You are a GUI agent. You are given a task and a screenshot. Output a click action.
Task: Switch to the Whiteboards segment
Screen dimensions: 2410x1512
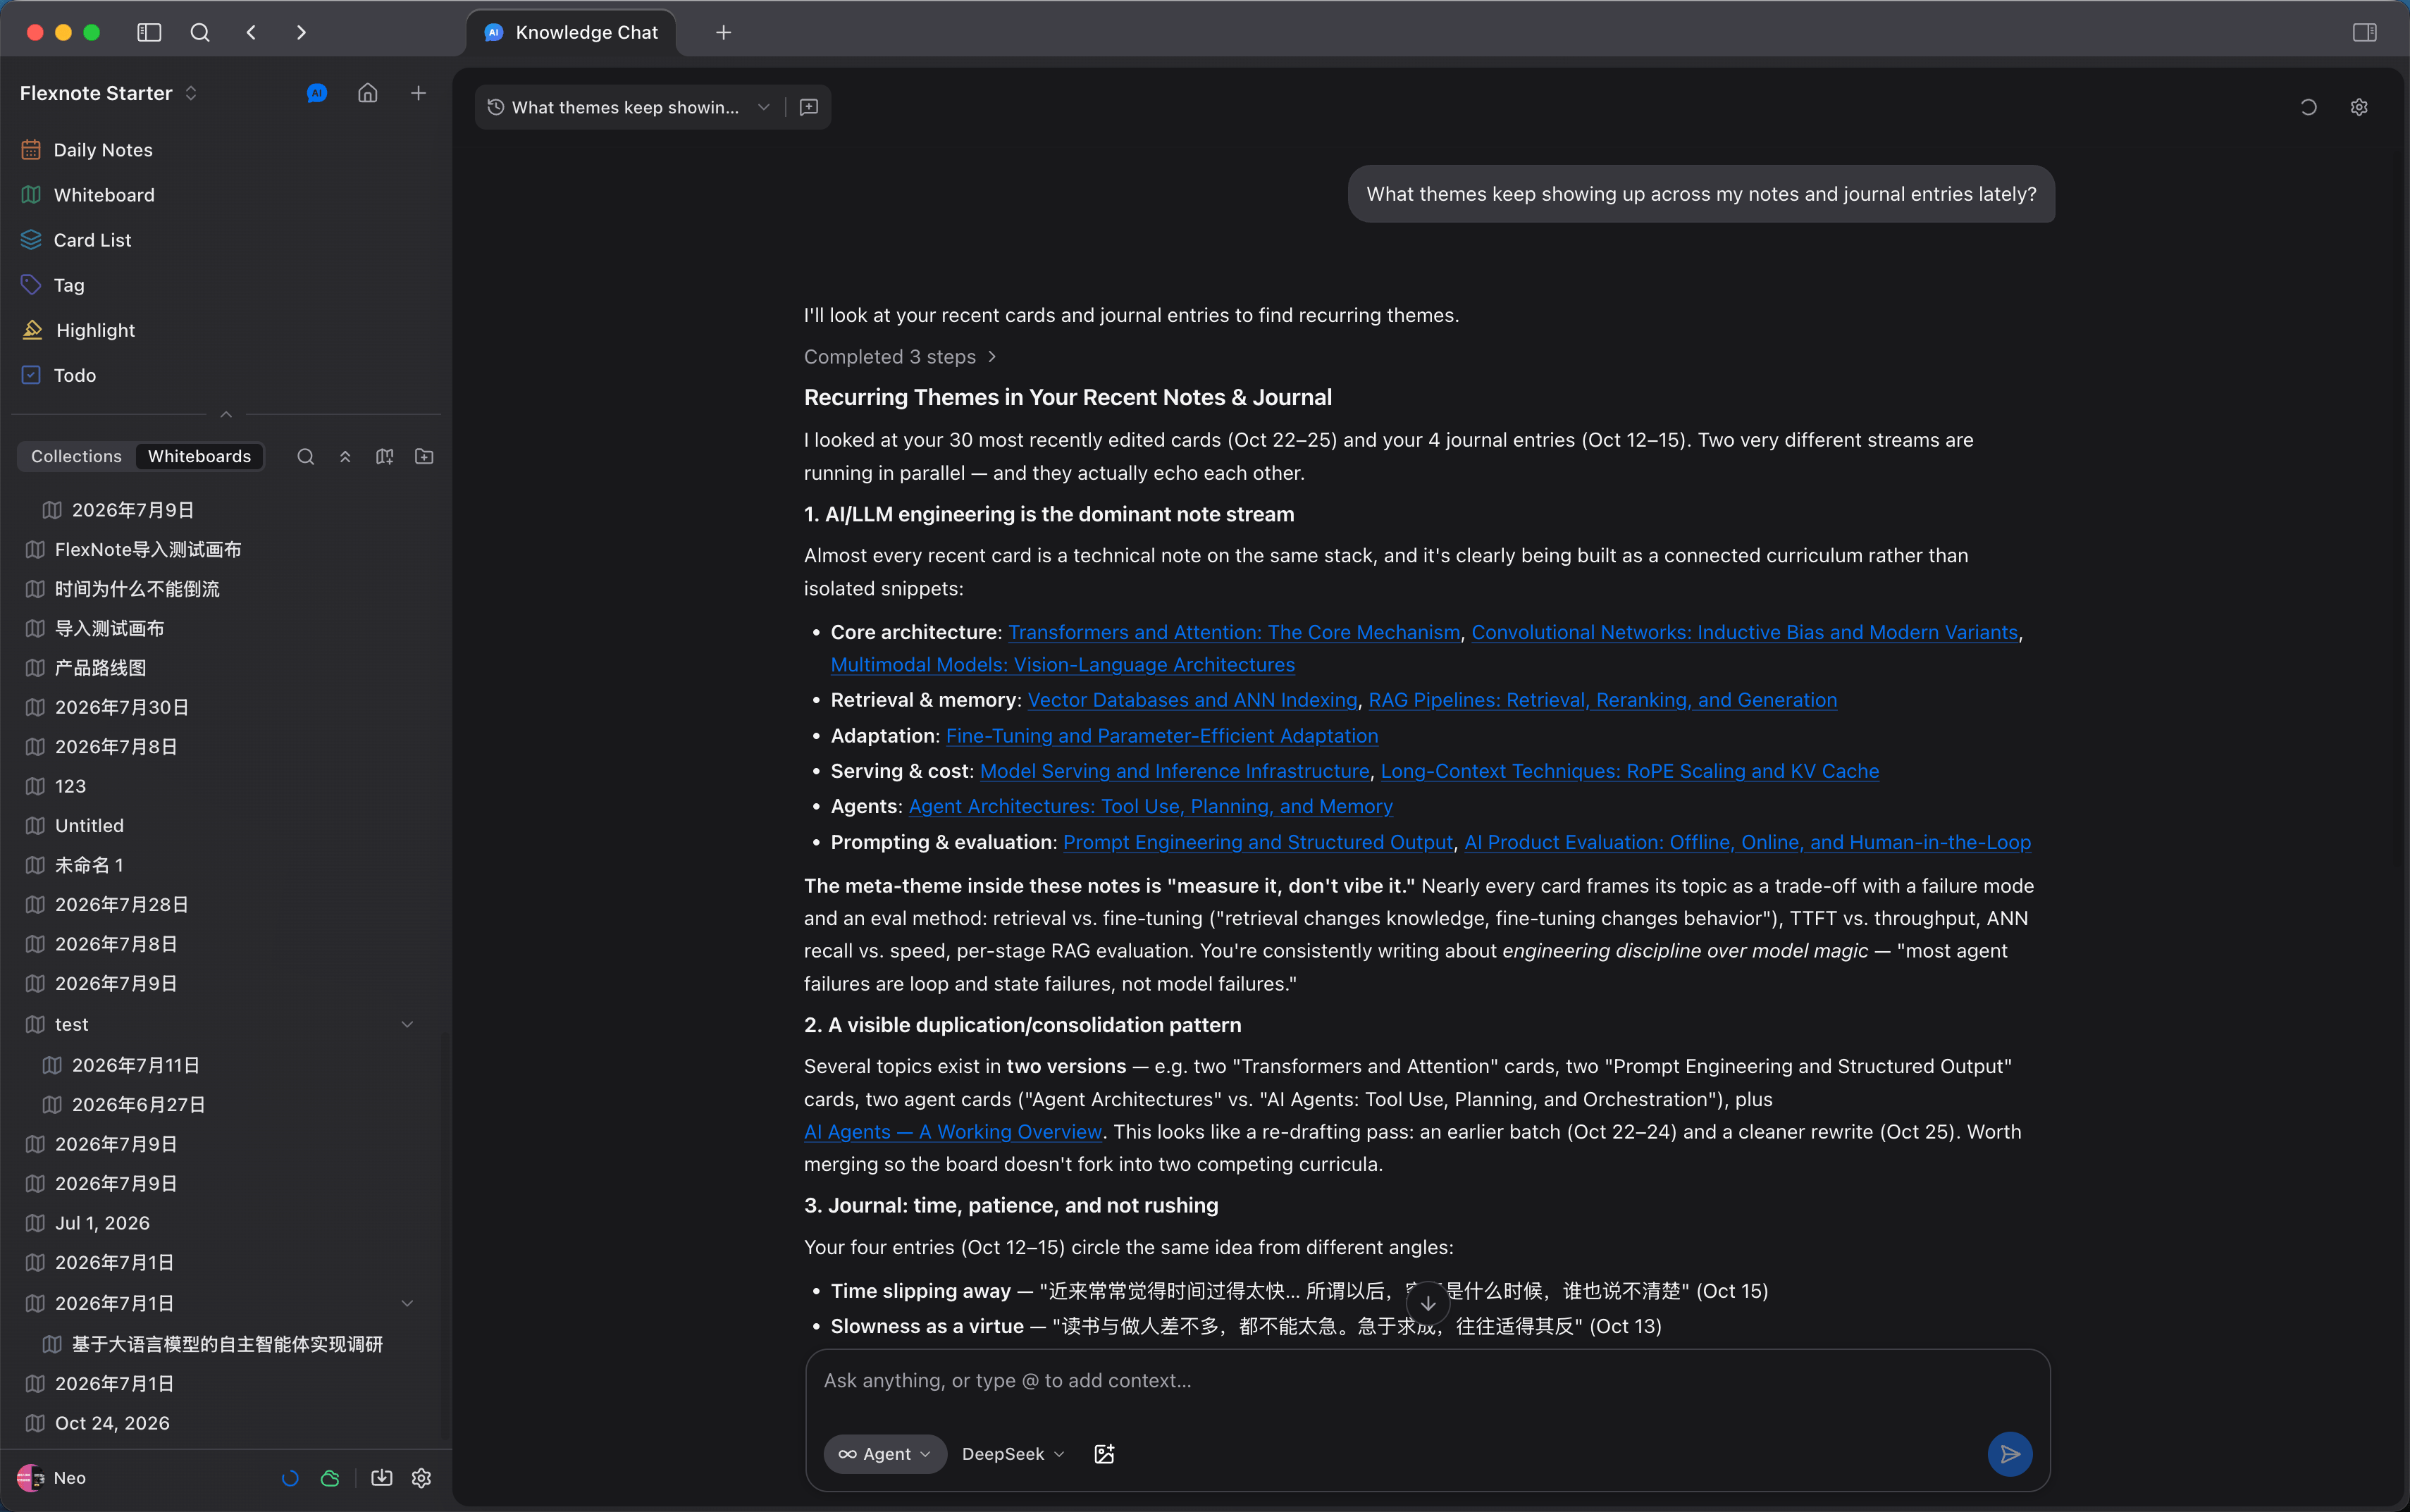coord(199,456)
